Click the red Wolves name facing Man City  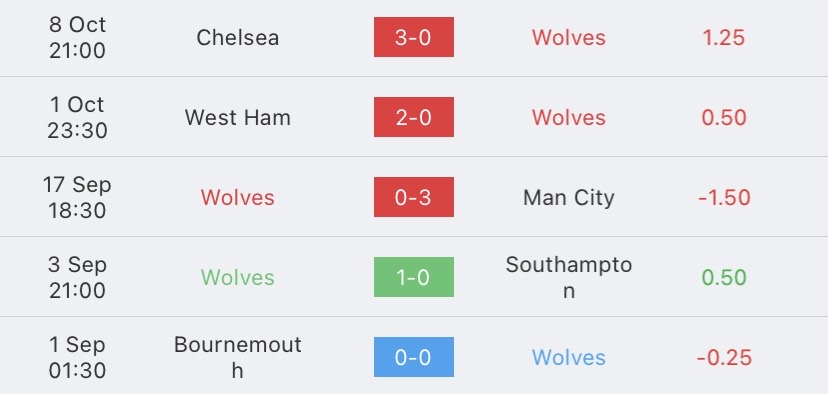coord(238,198)
